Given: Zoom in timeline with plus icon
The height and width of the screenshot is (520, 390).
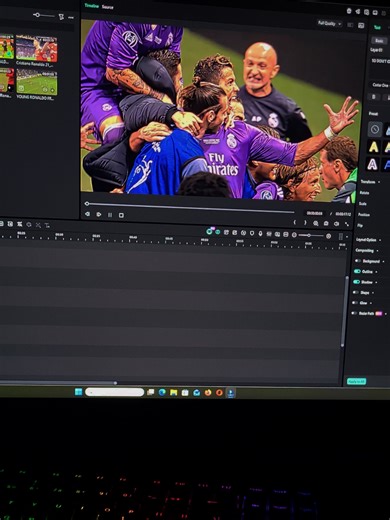Looking at the screenshot, I should [x=328, y=236].
